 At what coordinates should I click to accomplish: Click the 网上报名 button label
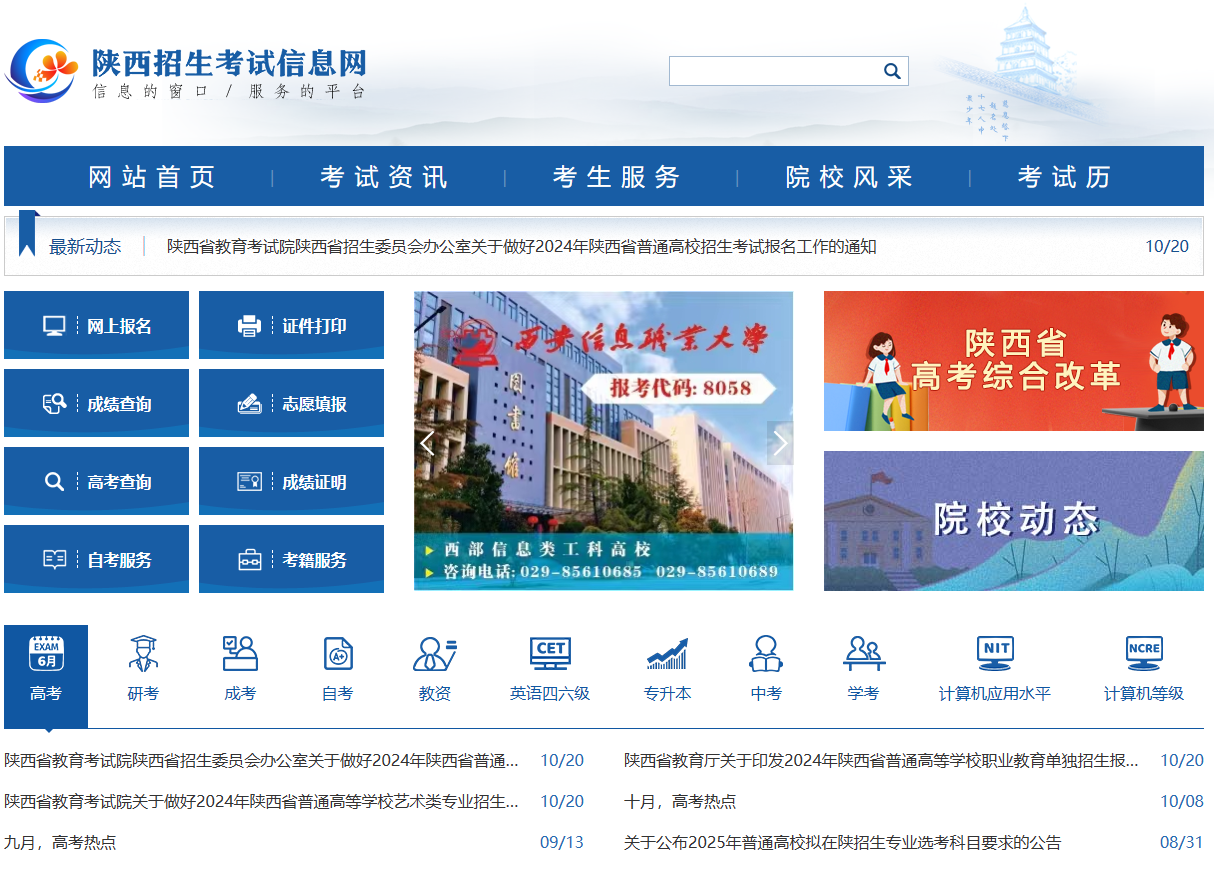[119, 326]
